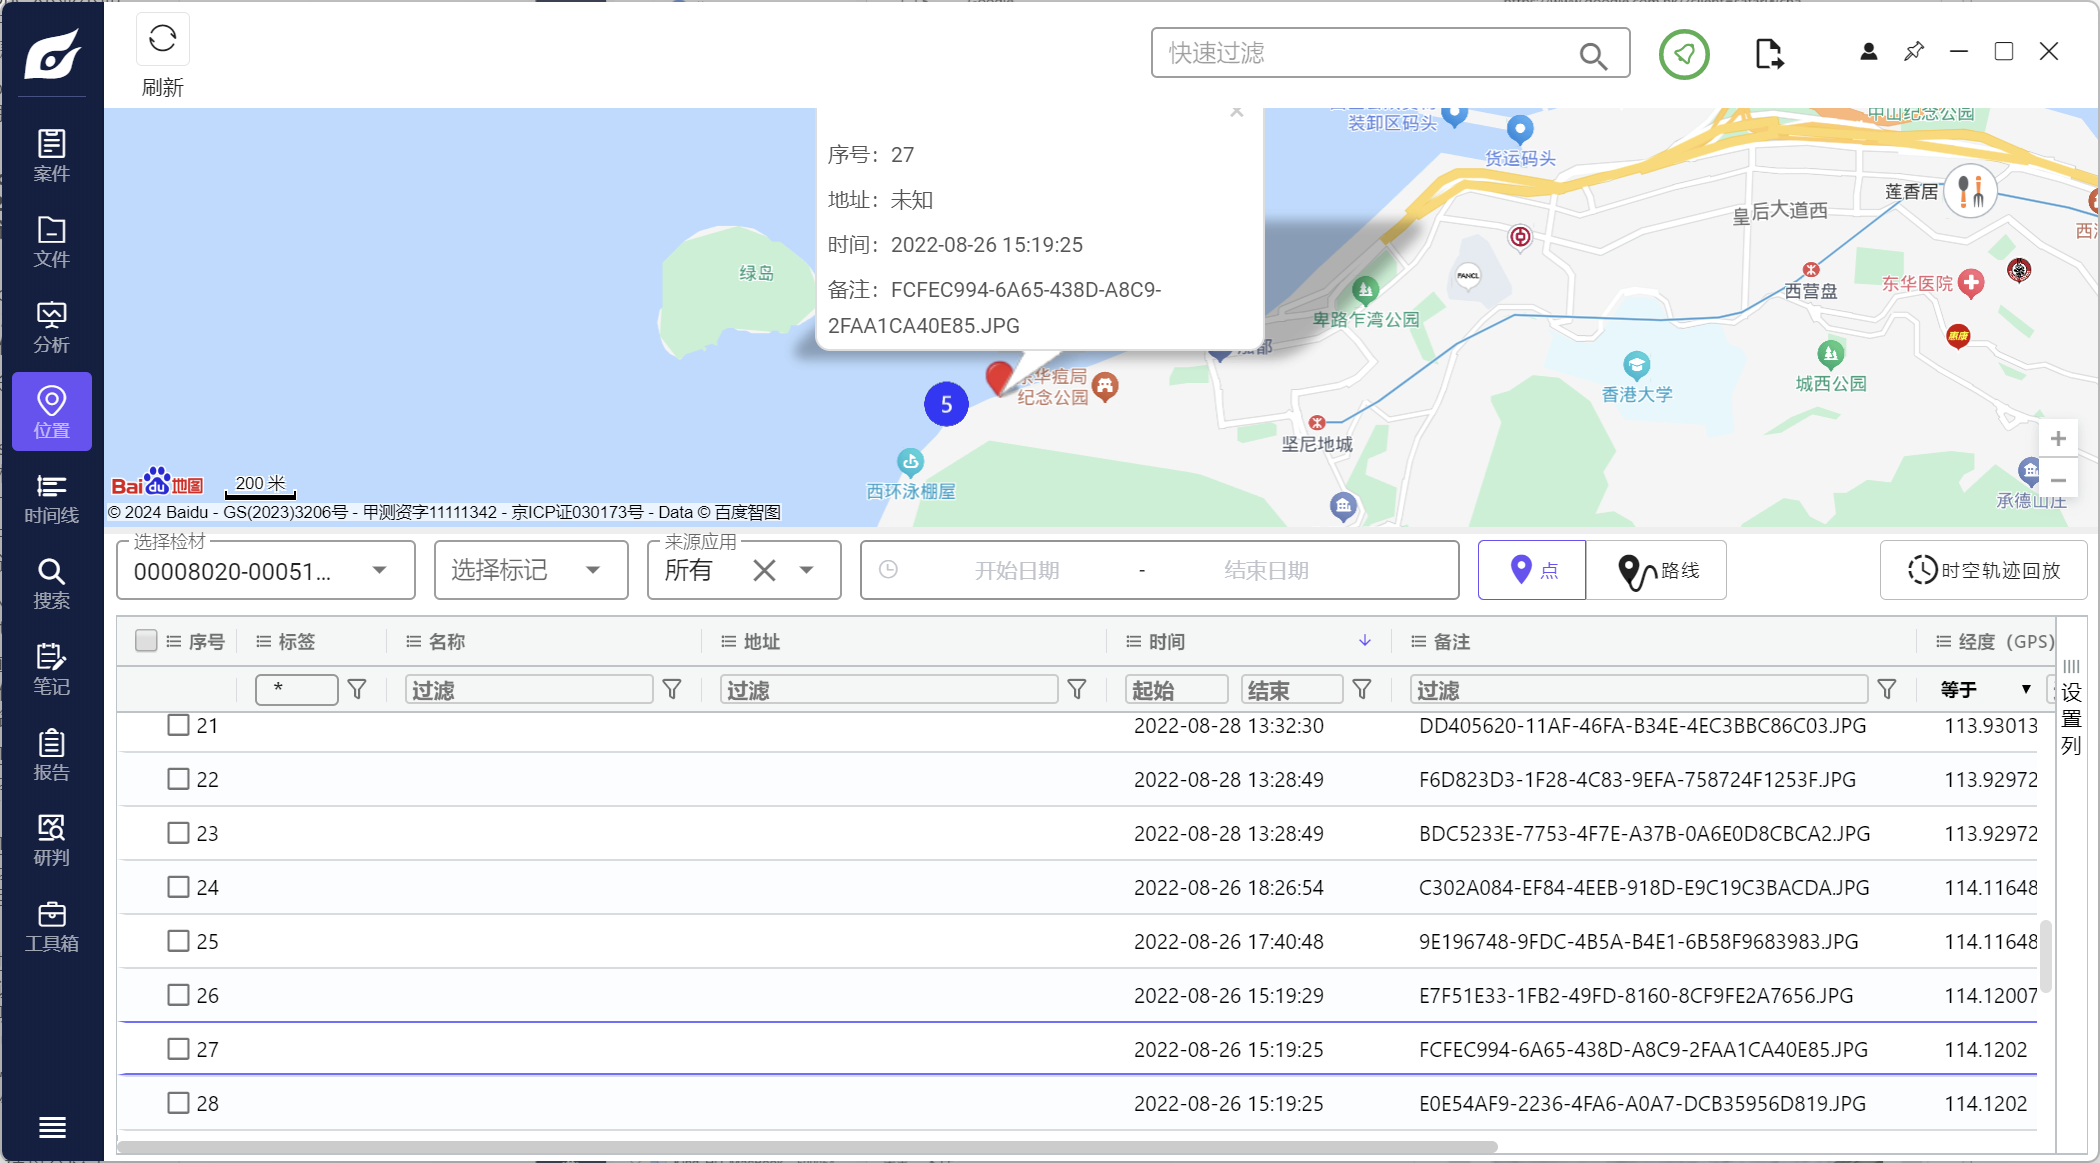Viewport: 2100px width, 1163px height.
Task: Open the 等于 operator dropdown for 经度
Action: [x=1986, y=689]
